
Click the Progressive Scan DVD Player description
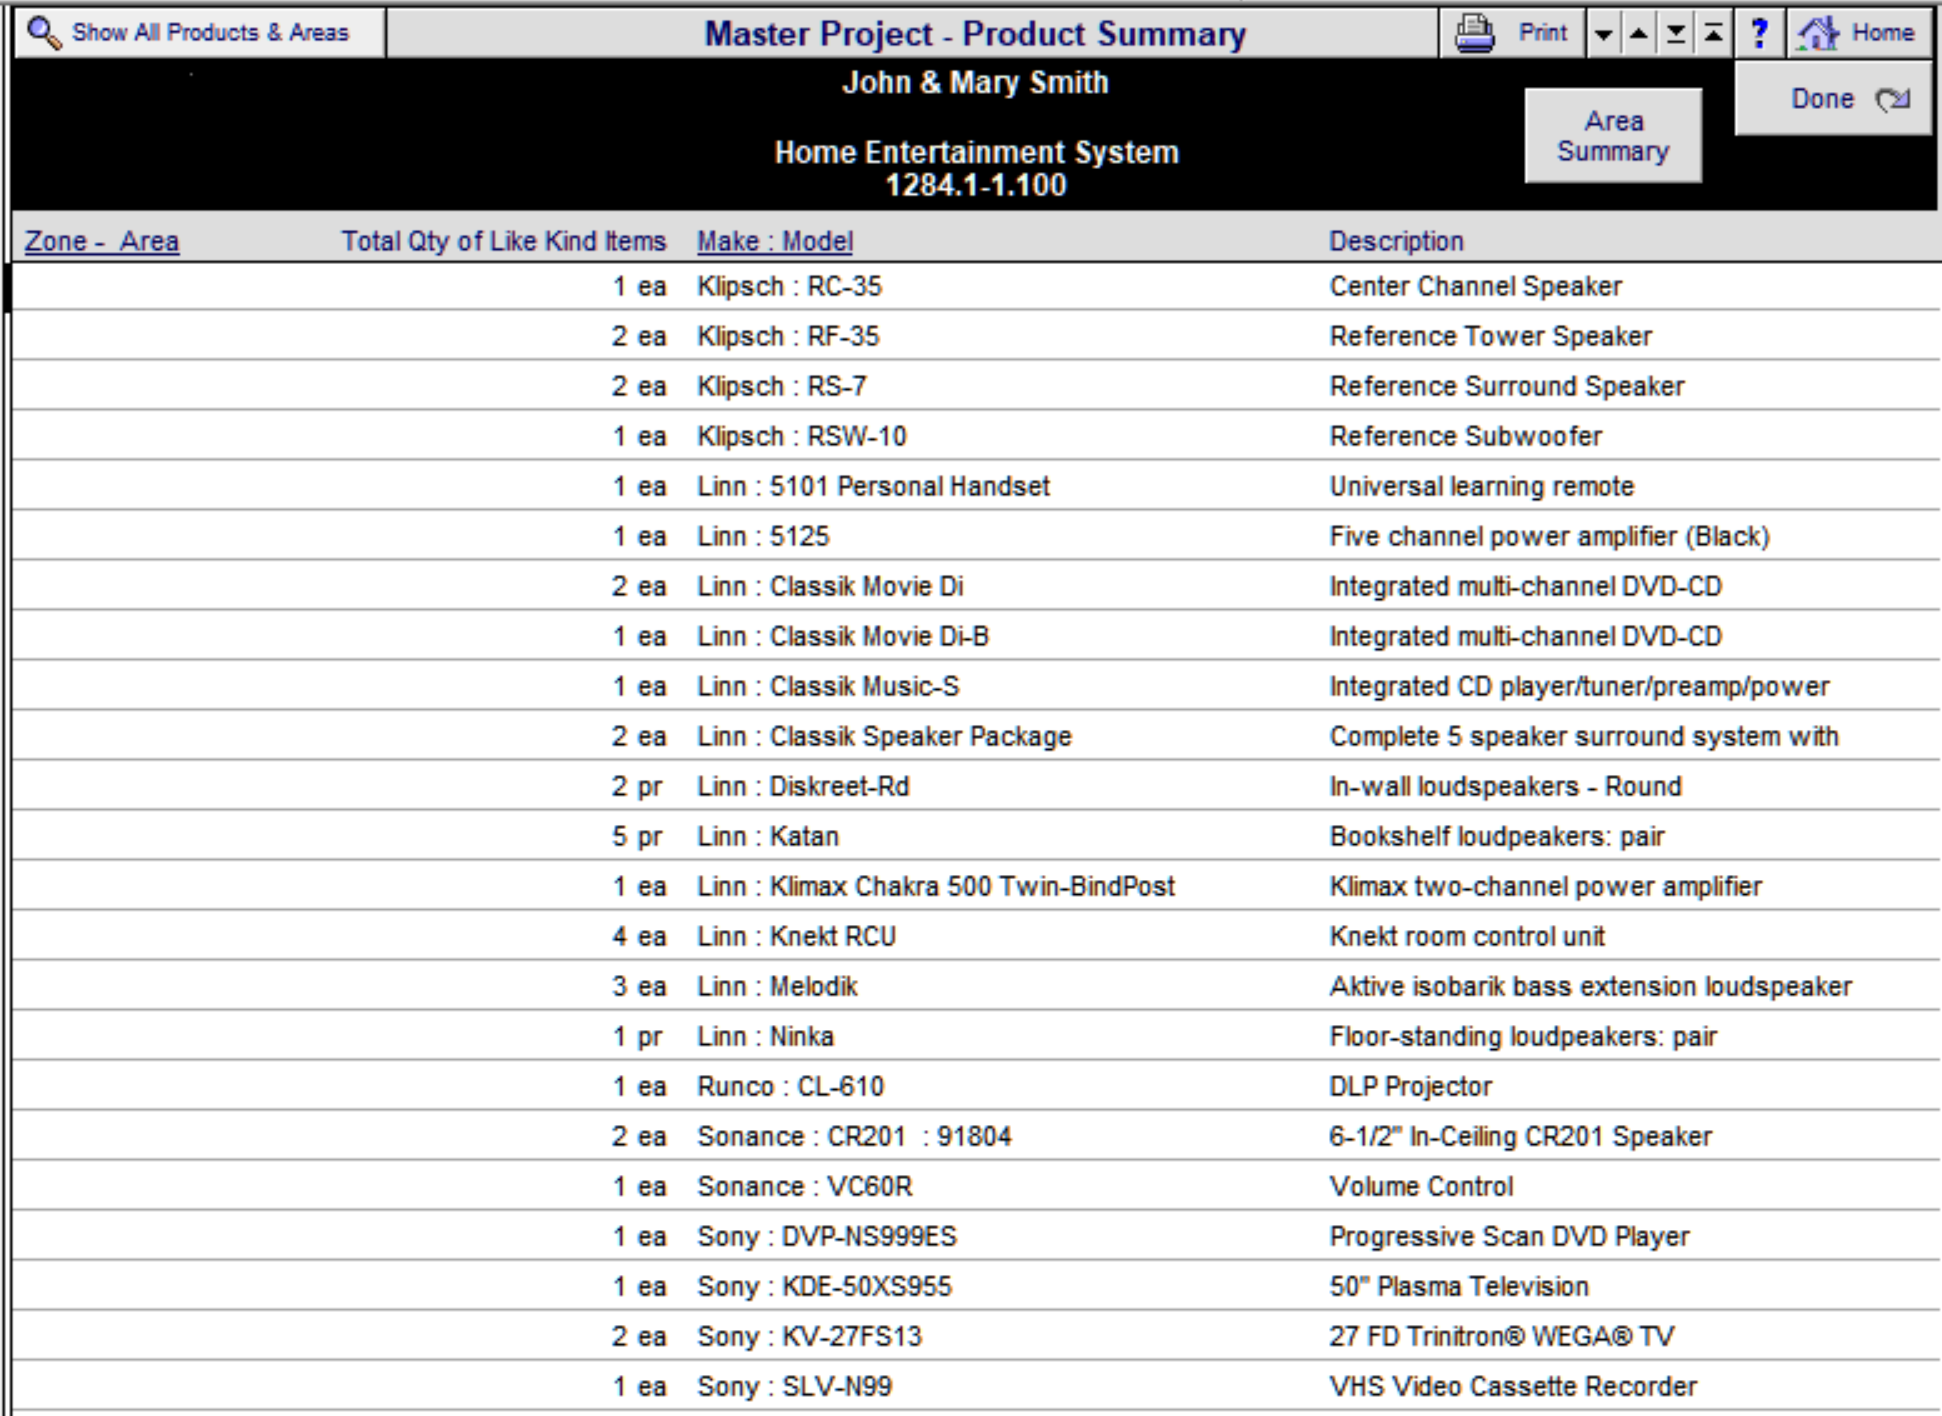click(x=1509, y=1236)
